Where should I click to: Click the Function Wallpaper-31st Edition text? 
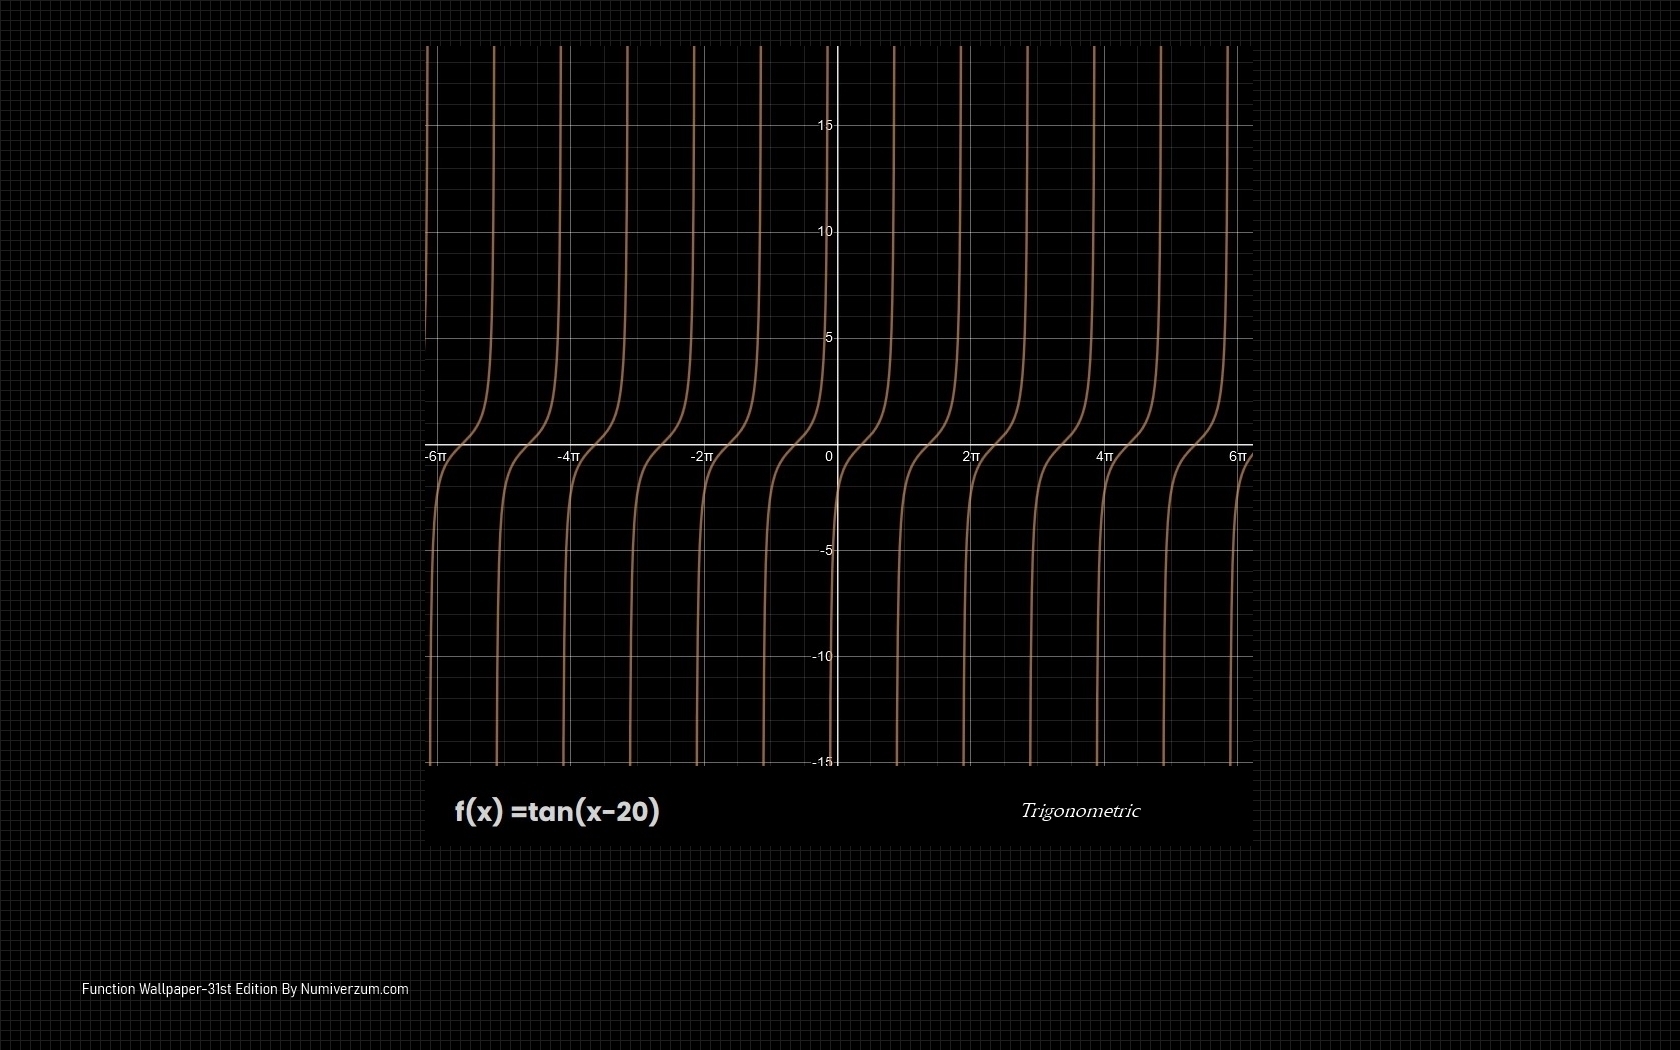179,989
